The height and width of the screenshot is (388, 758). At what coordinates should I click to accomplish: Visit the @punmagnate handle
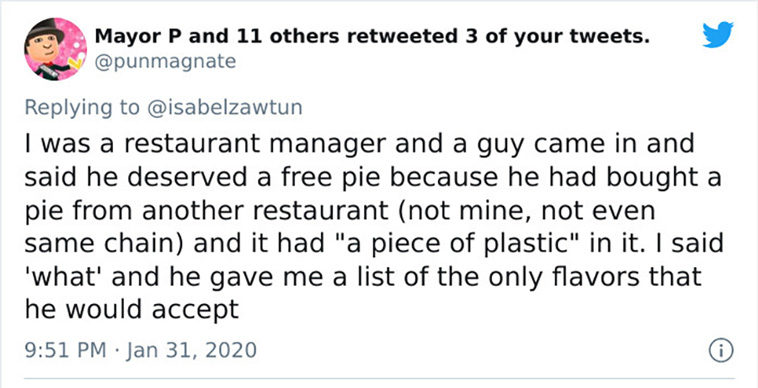(x=165, y=62)
